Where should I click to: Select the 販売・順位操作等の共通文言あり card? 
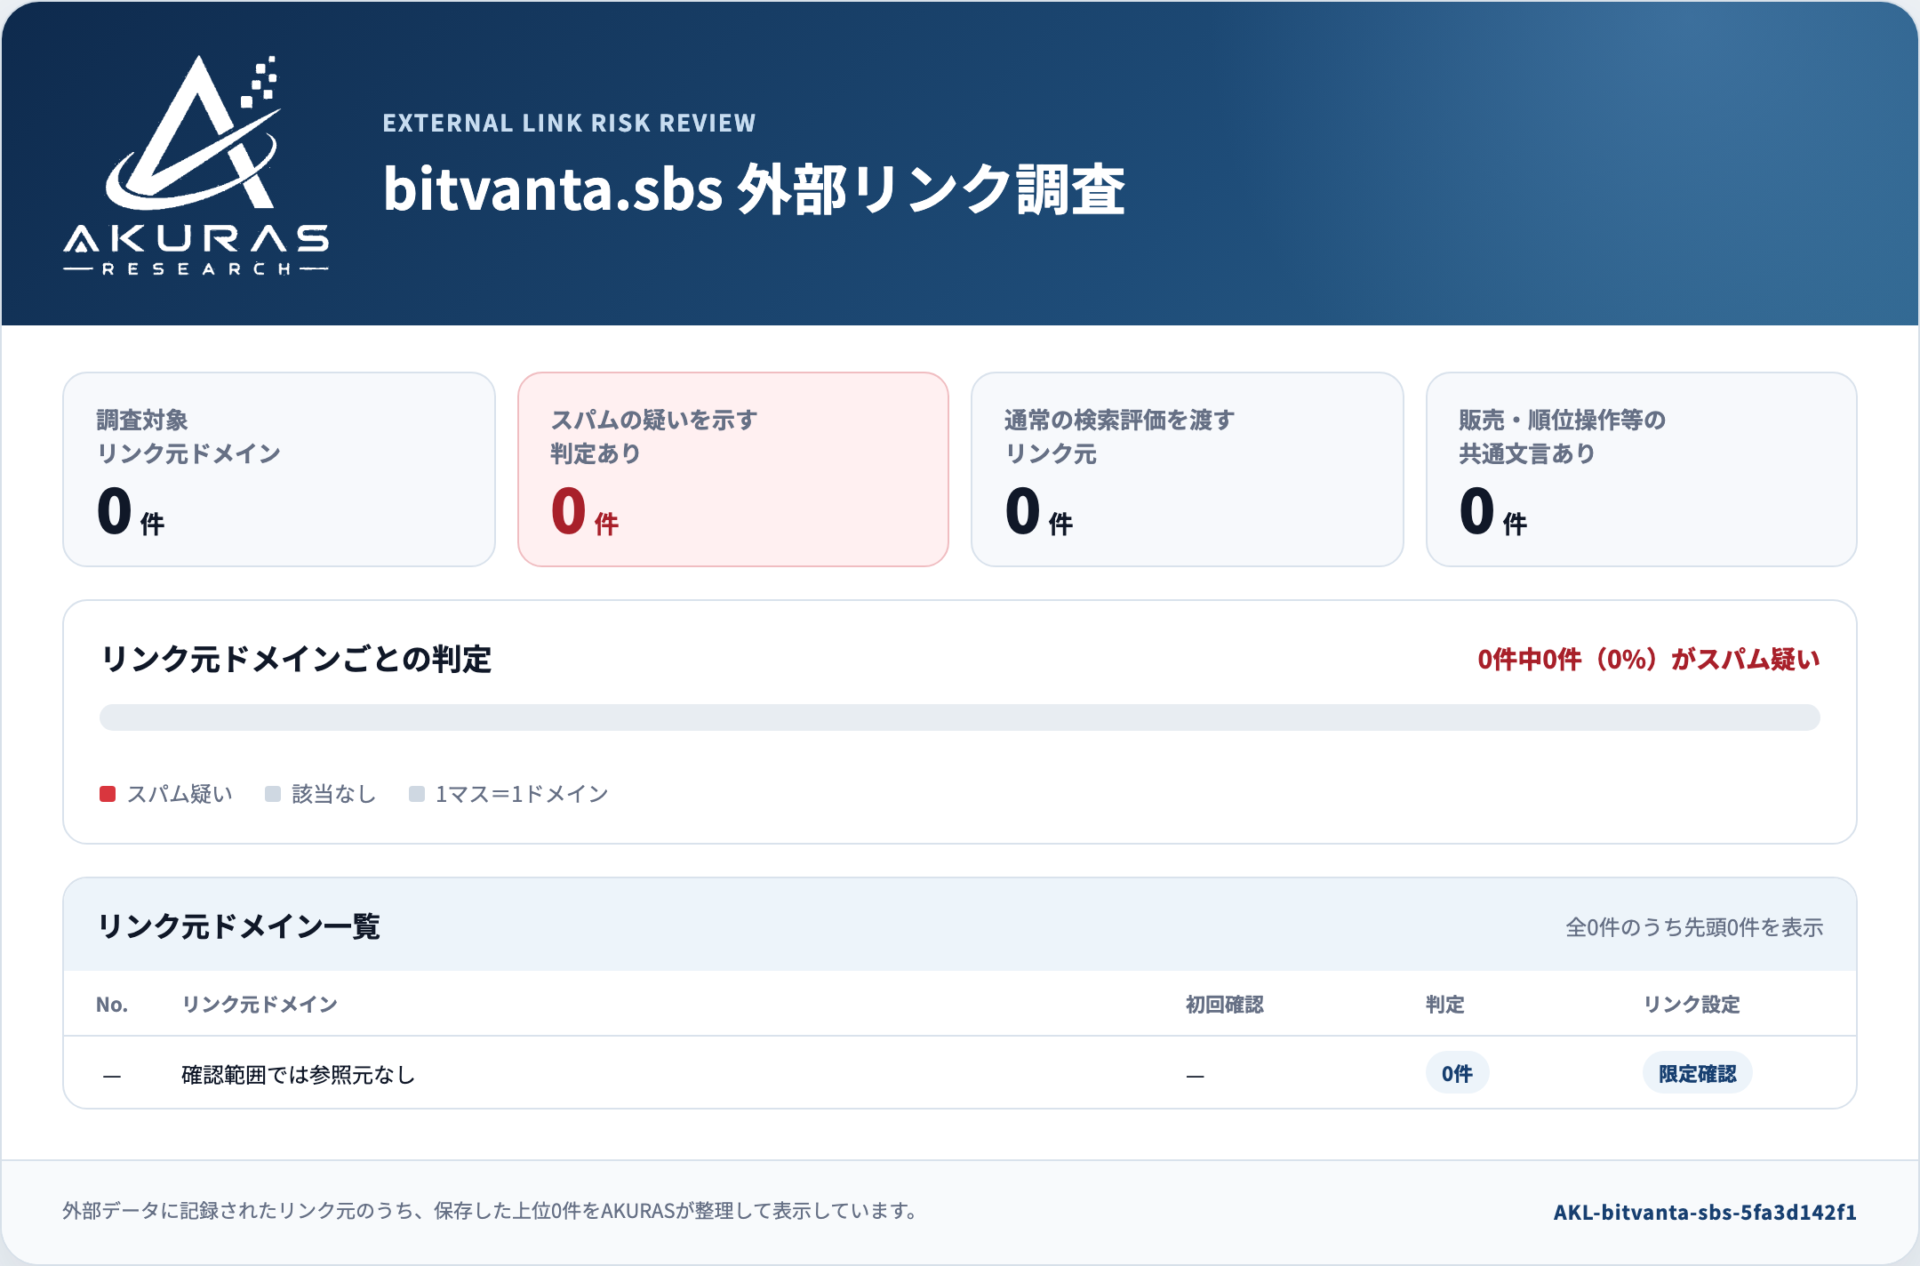(1641, 469)
